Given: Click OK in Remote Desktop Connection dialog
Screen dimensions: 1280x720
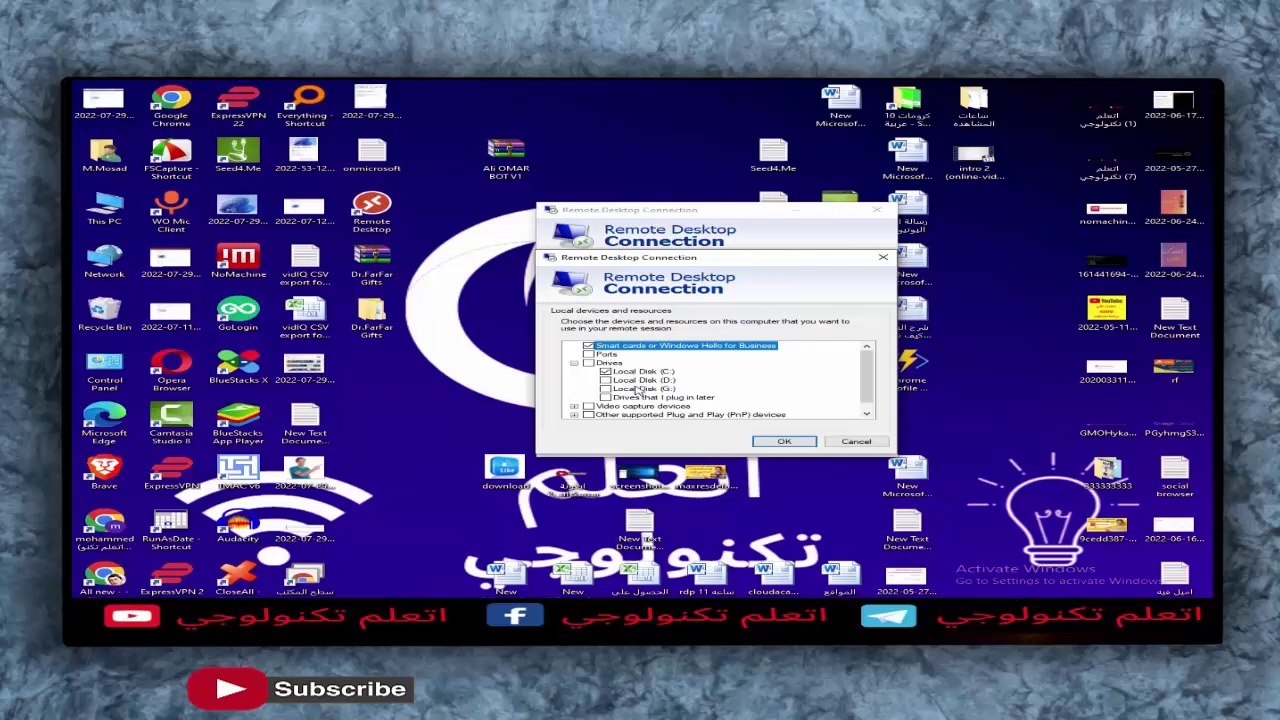Looking at the screenshot, I should point(784,441).
